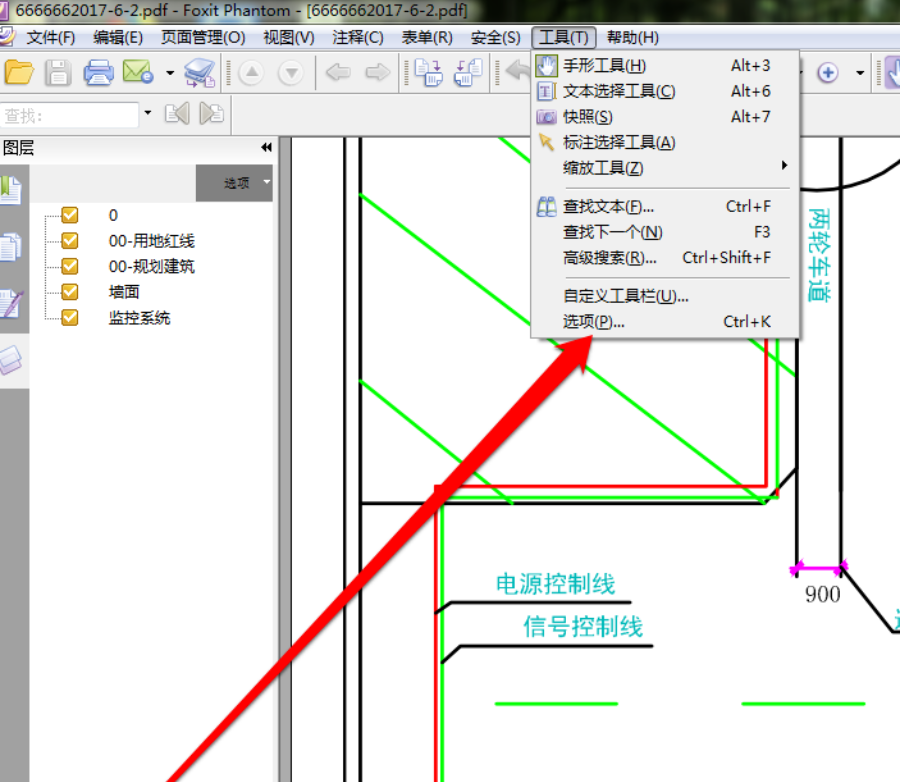Image resolution: width=900 pixels, height=782 pixels.
Task: Open the dropdown arrow left of the hand tool
Action: (x=860, y=73)
